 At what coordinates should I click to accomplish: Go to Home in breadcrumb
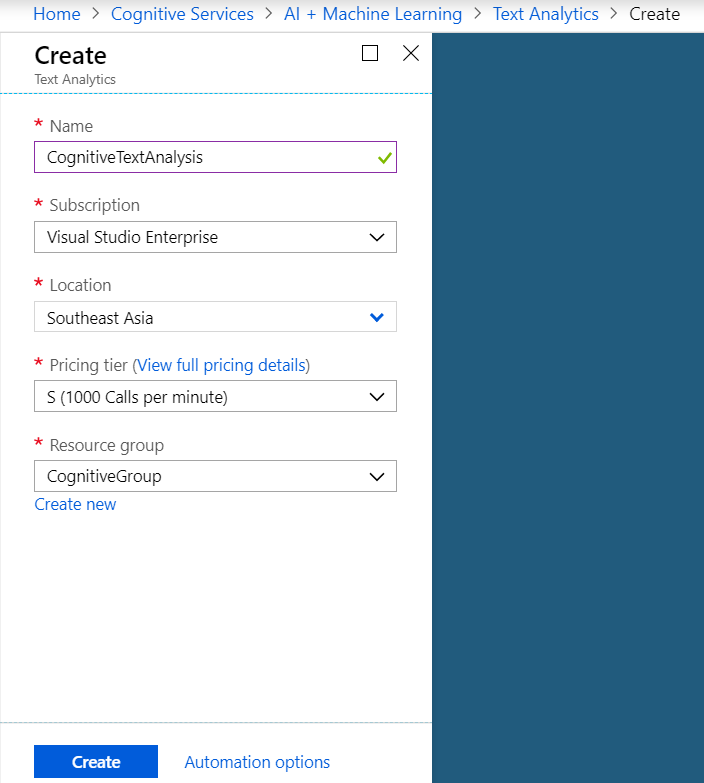tap(57, 14)
